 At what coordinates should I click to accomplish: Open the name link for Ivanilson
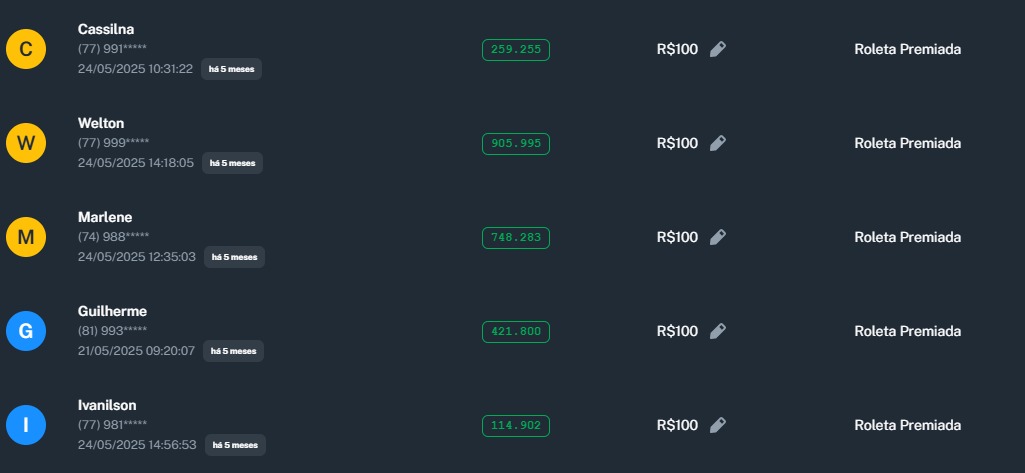(x=107, y=405)
